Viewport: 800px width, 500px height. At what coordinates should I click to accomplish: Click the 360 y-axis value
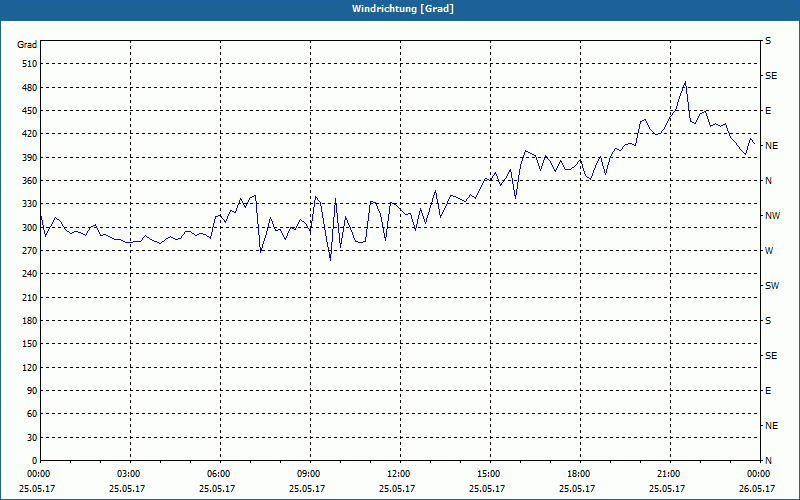[x=30, y=181]
